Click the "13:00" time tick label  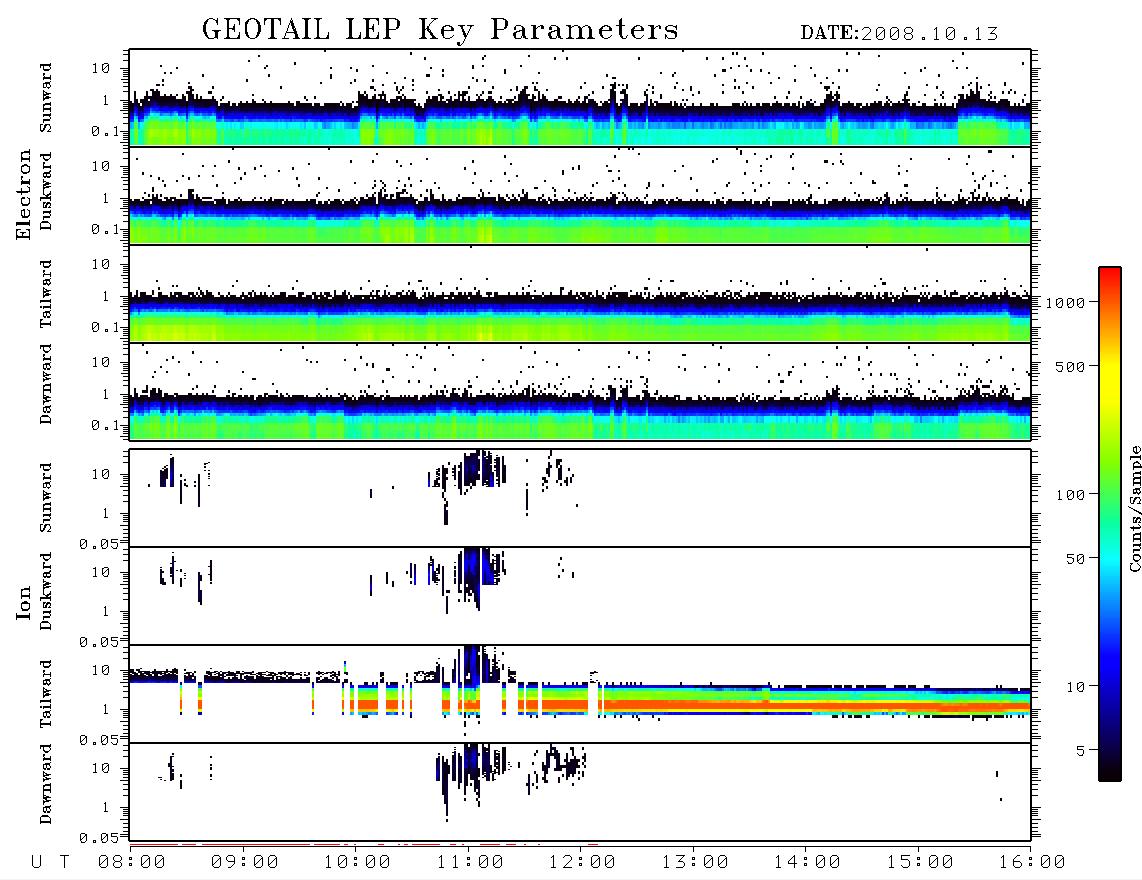point(695,863)
